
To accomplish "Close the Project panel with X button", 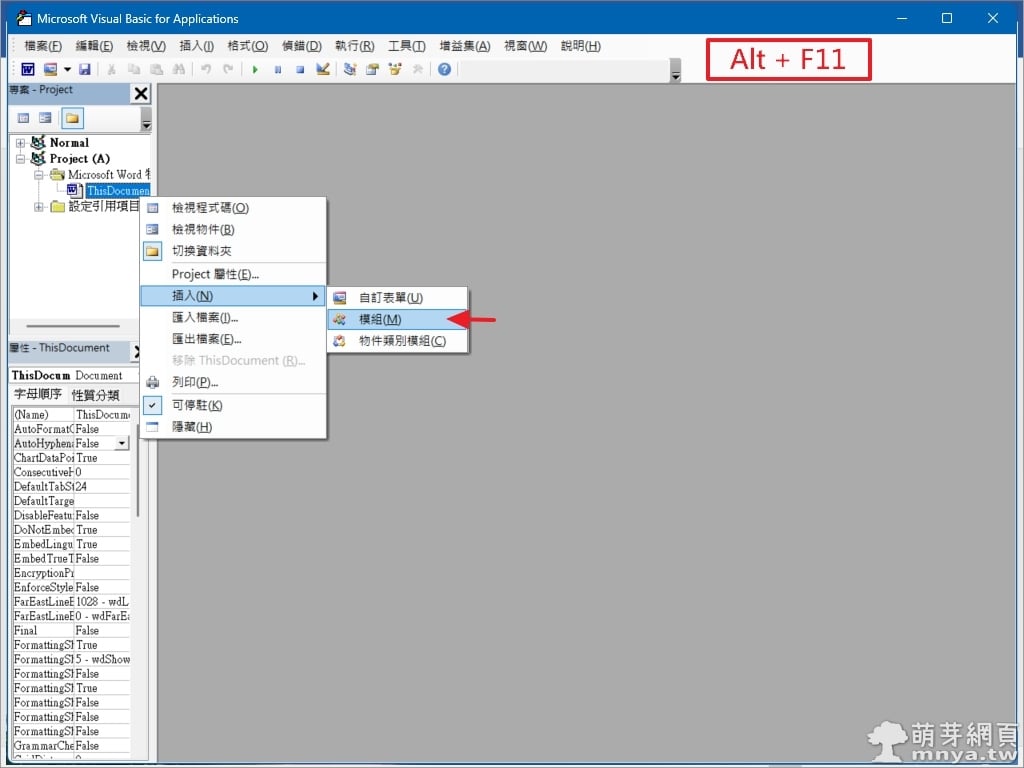I will coord(141,94).
